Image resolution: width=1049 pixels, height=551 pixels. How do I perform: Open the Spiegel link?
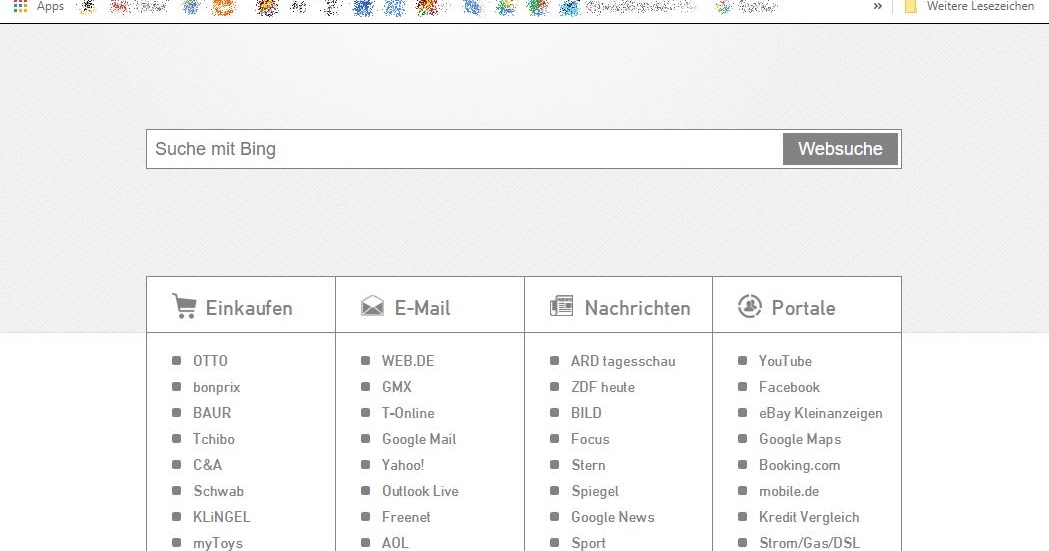pos(595,491)
